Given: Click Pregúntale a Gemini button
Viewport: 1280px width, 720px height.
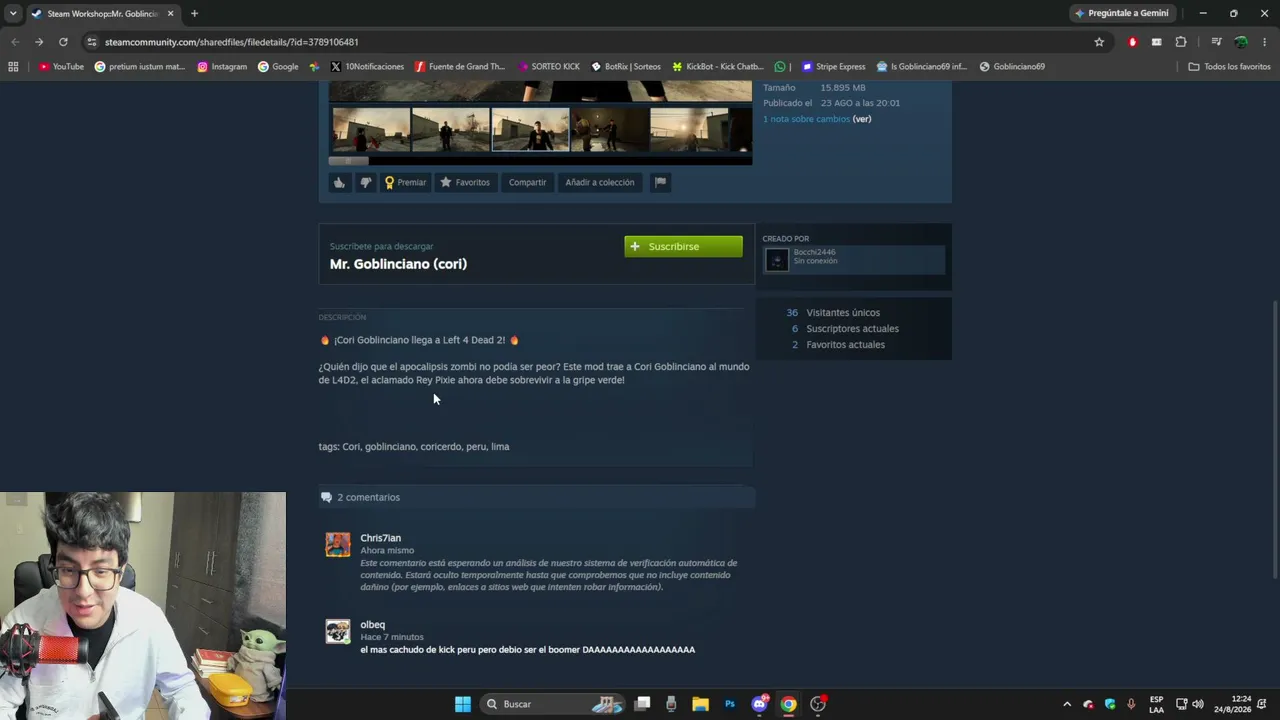Looking at the screenshot, I should [x=1122, y=13].
